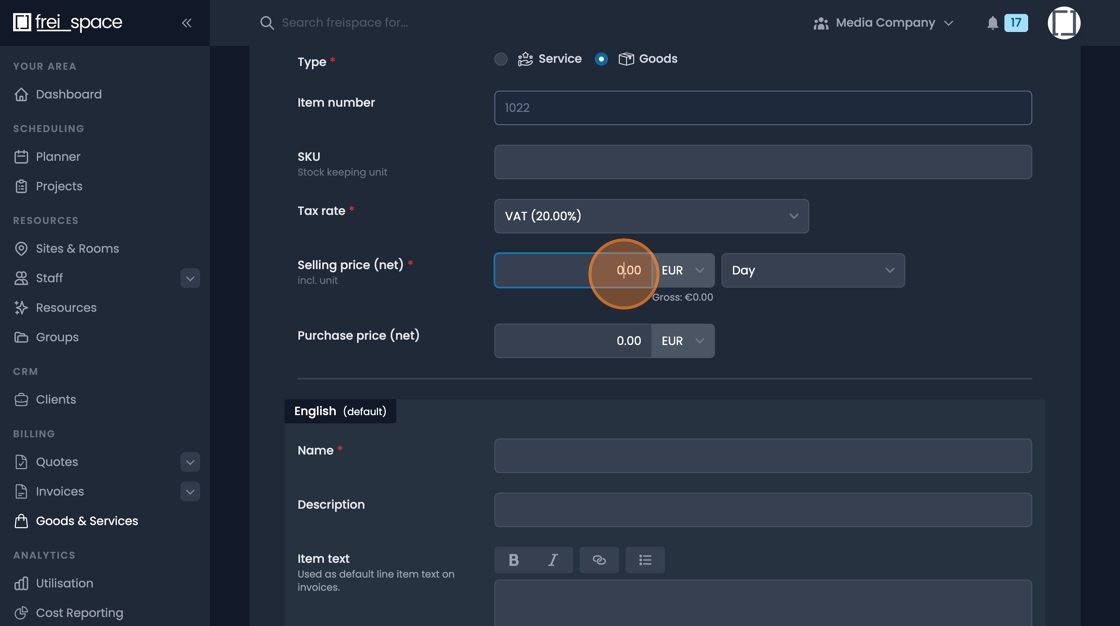Open the Tax rate VAT dropdown
This screenshot has height=626, width=1120.
pos(651,216)
